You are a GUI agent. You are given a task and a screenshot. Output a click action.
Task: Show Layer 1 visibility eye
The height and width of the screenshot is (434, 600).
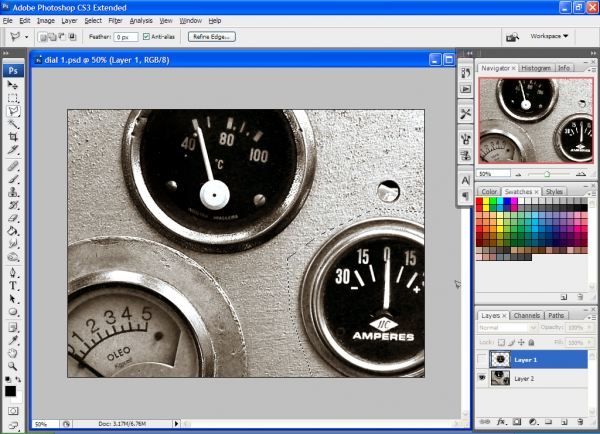click(482, 359)
